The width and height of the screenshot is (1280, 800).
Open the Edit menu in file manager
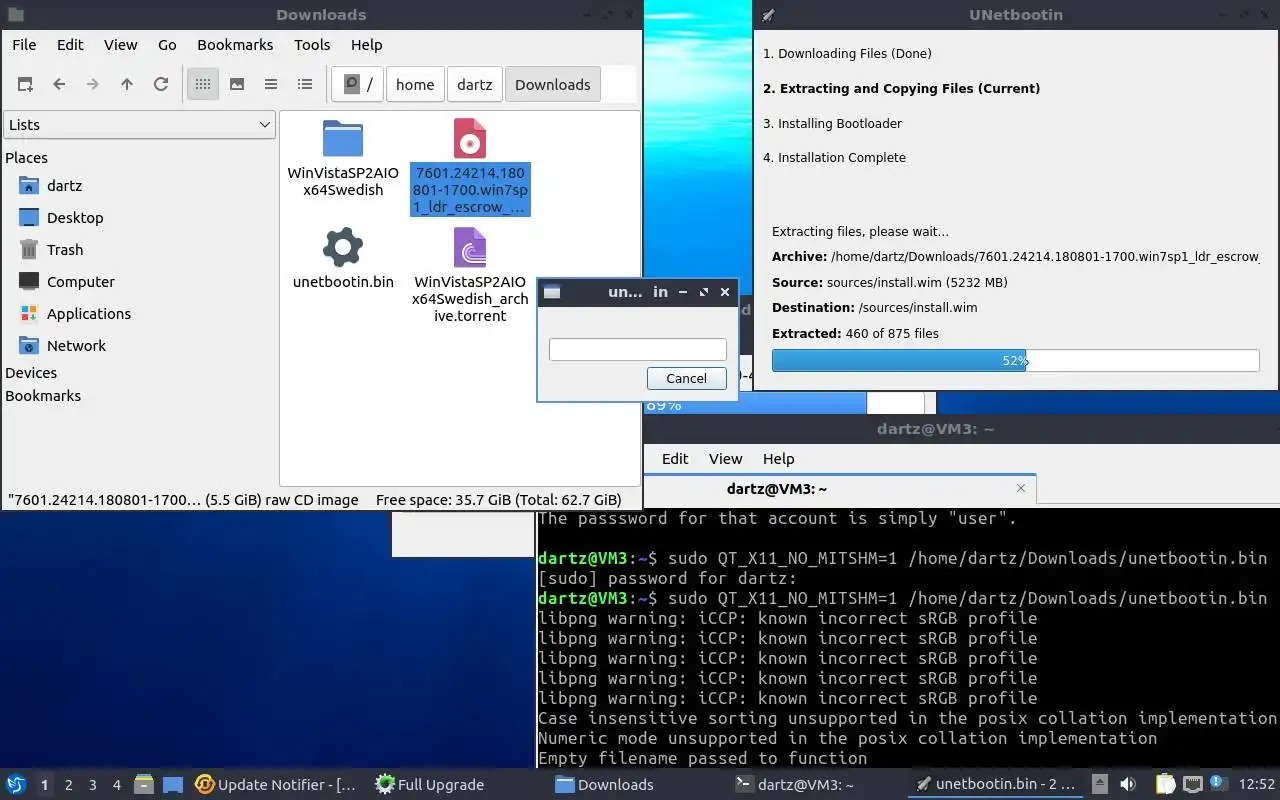point(70,45)
